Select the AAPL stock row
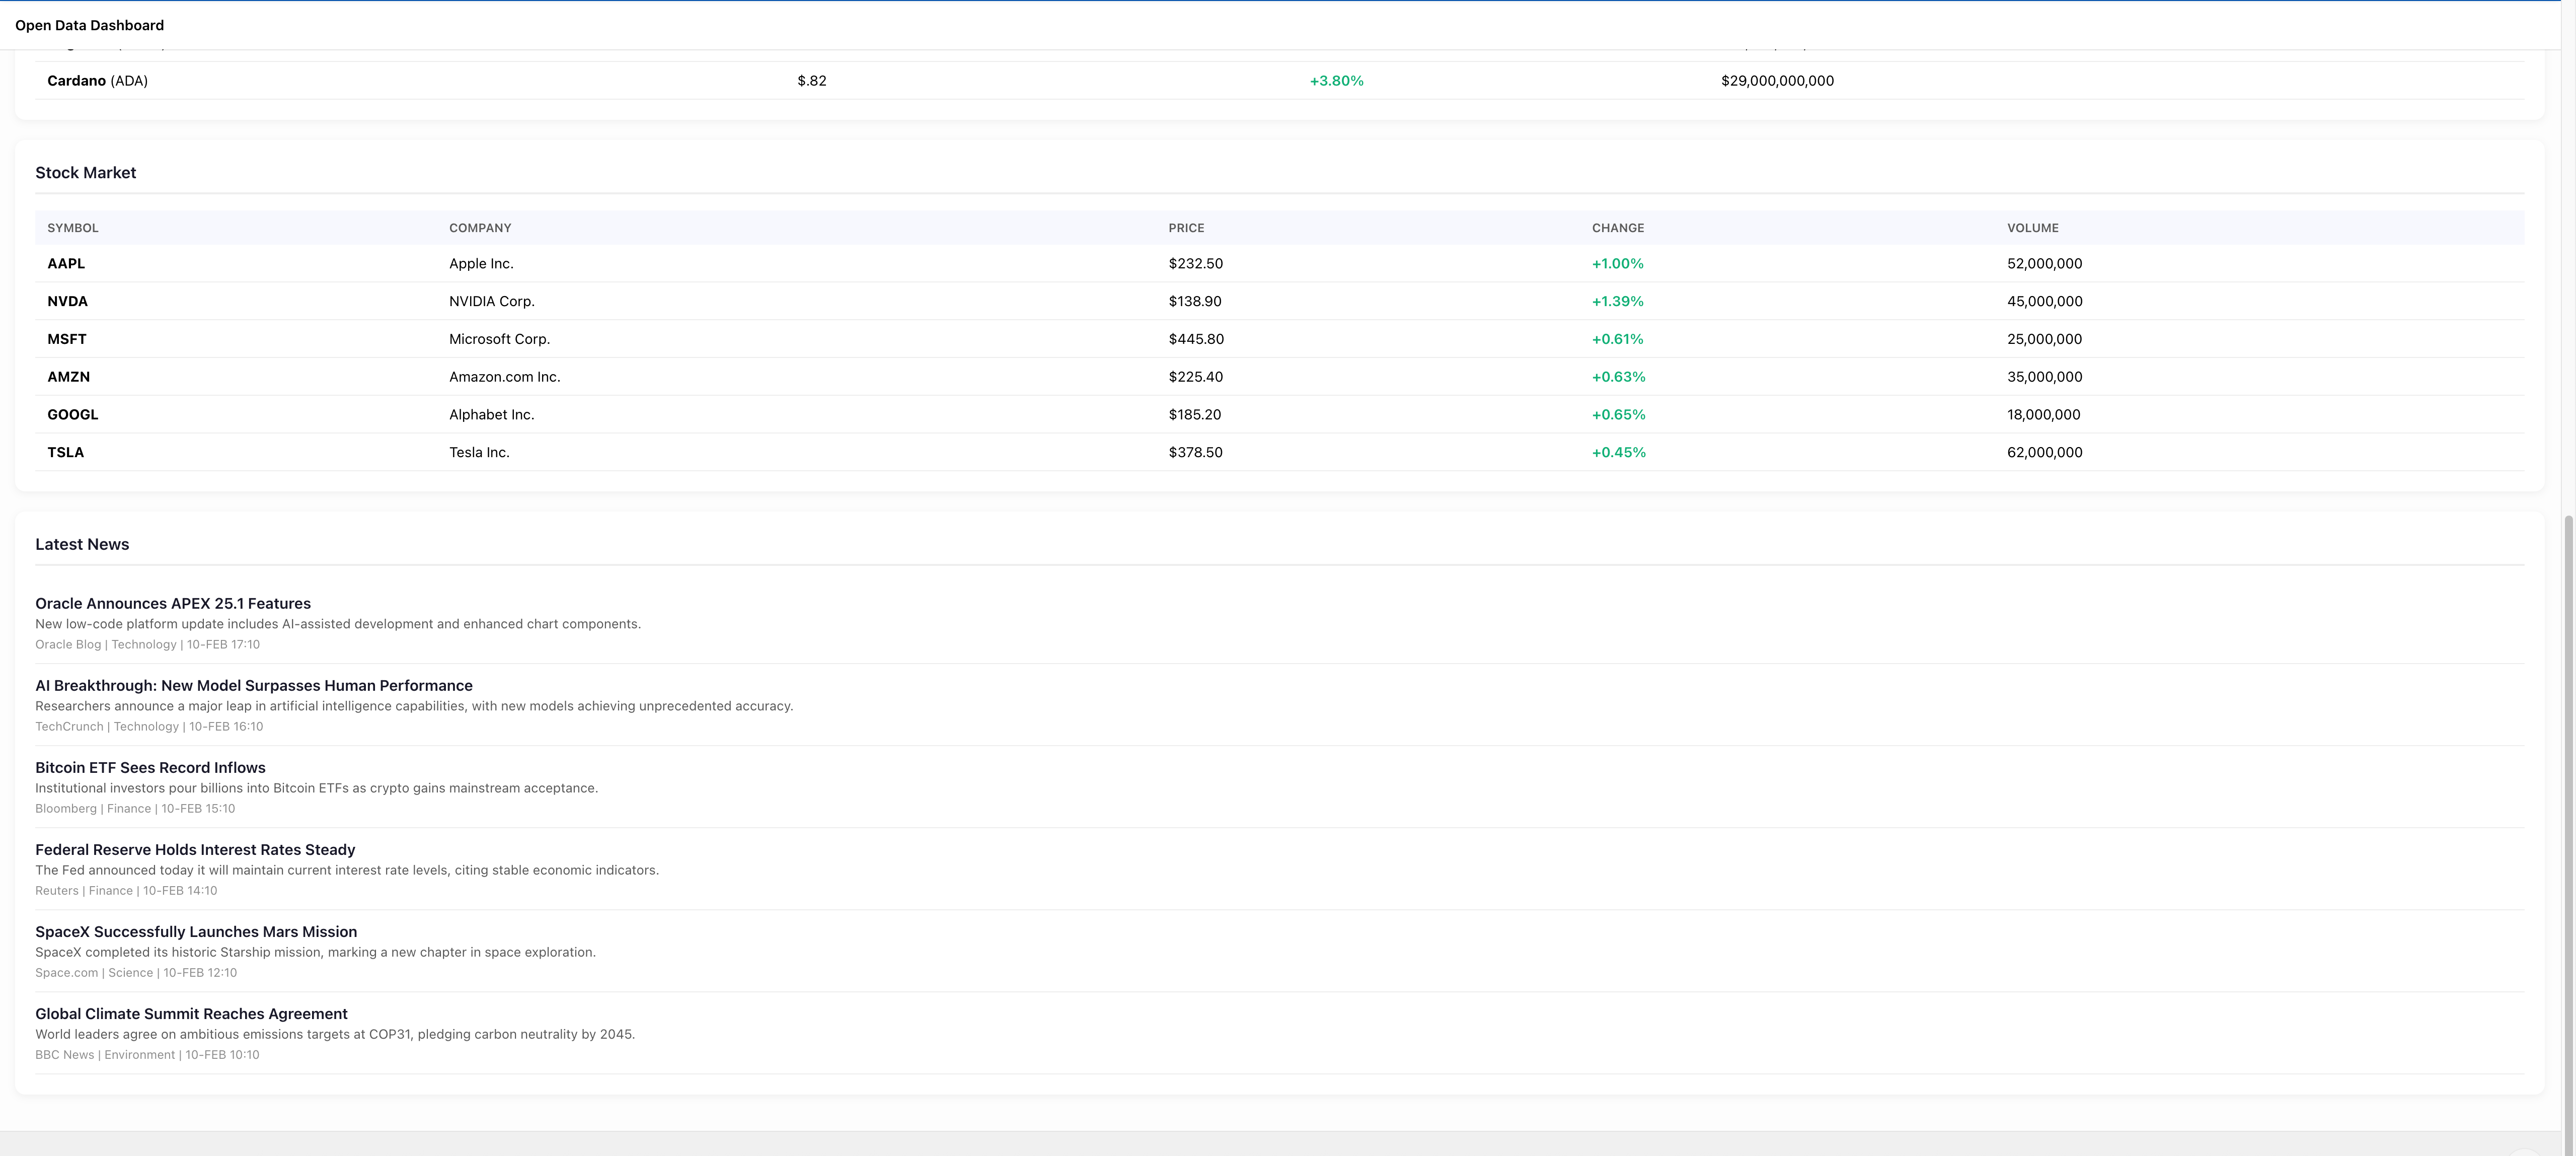Viewport: 2576px width, 1156px height. point(66,264)
